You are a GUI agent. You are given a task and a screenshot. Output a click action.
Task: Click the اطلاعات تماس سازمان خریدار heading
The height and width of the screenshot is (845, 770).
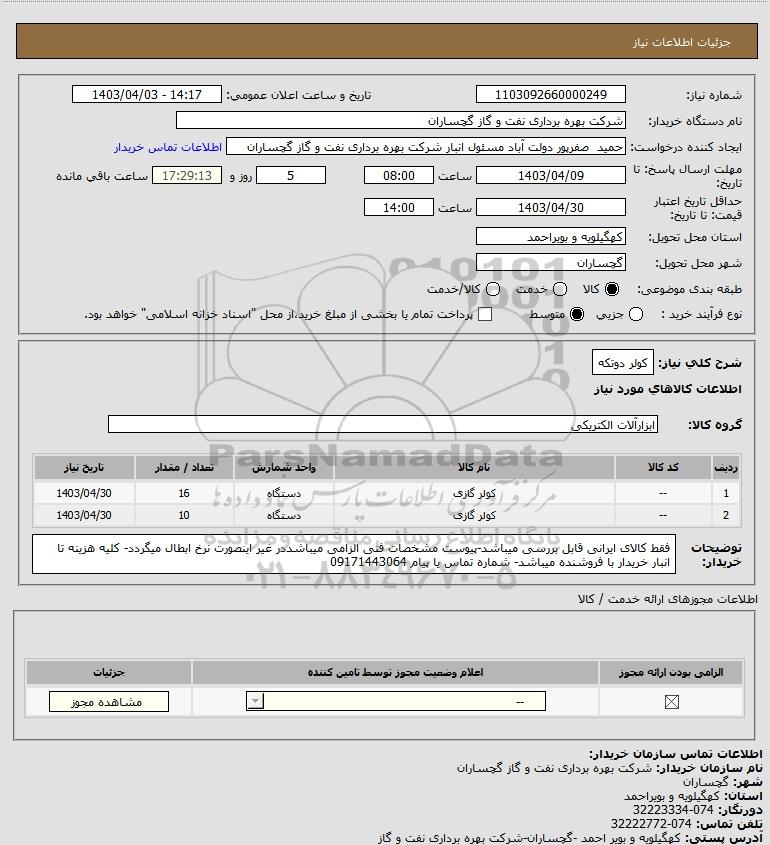(676, 753)
